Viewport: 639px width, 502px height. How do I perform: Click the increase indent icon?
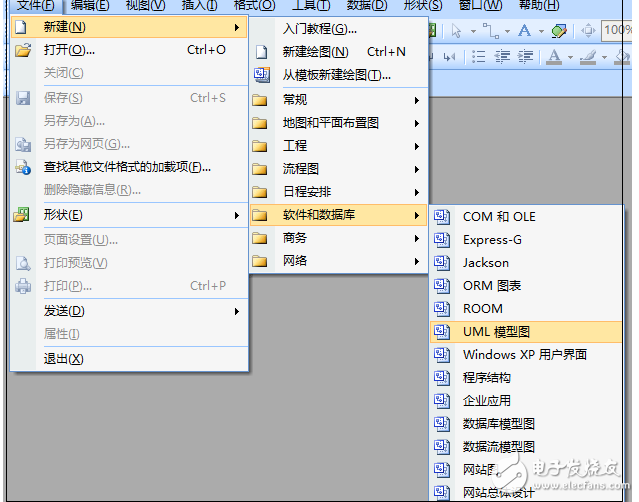click(525, 55)
